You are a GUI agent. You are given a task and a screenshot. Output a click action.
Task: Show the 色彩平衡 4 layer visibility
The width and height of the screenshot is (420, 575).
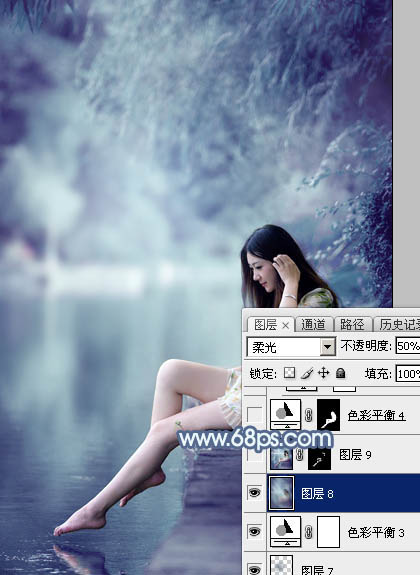point(255,415)
